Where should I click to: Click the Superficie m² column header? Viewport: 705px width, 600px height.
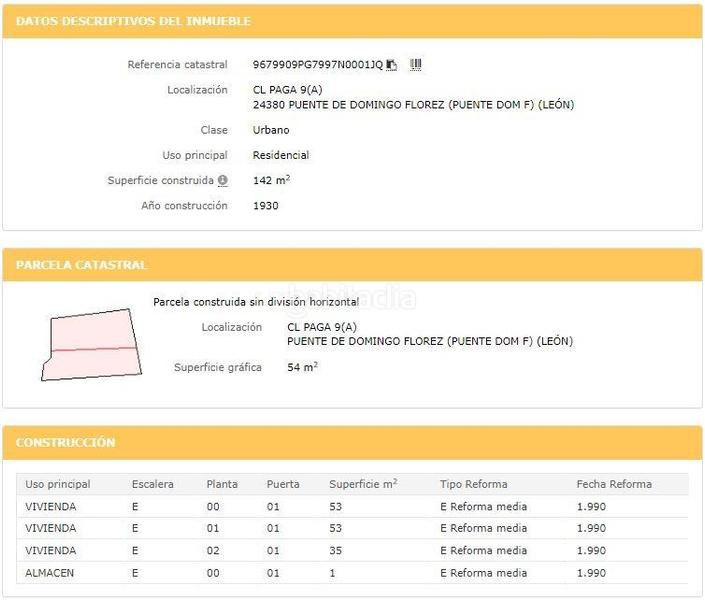click(x=363, y=484)
